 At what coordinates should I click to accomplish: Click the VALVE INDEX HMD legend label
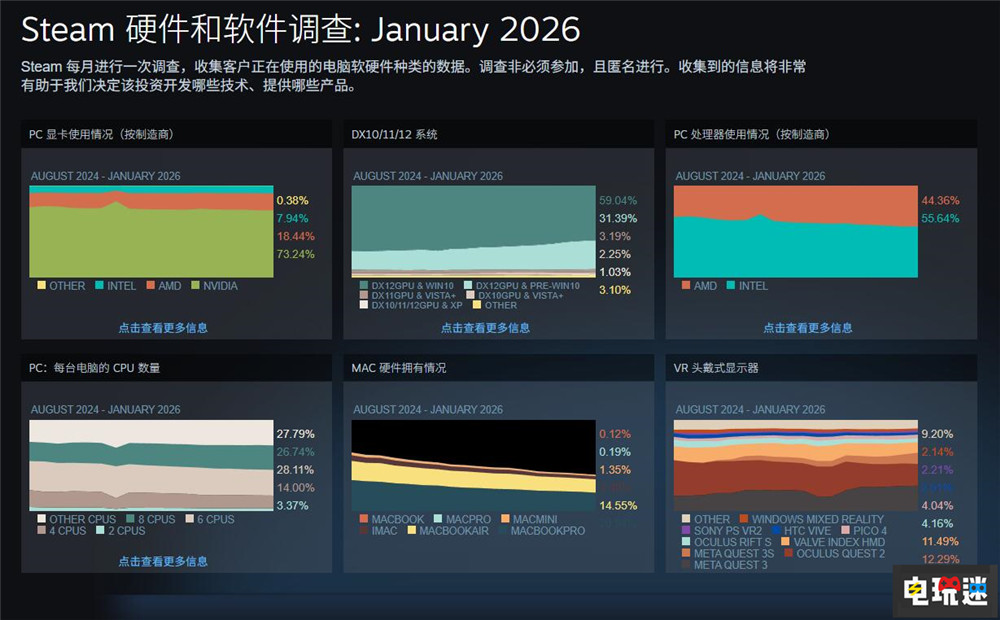point(839,542)
